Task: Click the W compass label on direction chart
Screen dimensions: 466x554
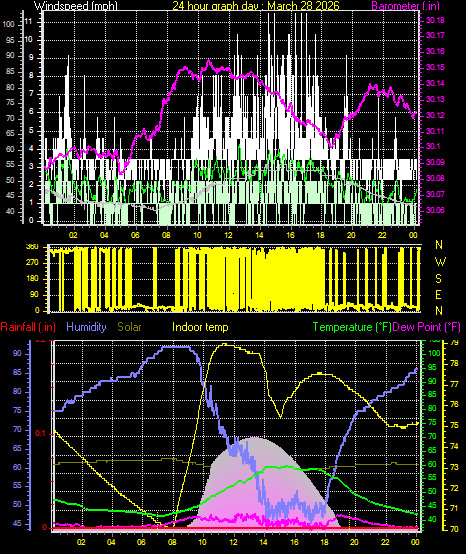Action: click(440, 262)
